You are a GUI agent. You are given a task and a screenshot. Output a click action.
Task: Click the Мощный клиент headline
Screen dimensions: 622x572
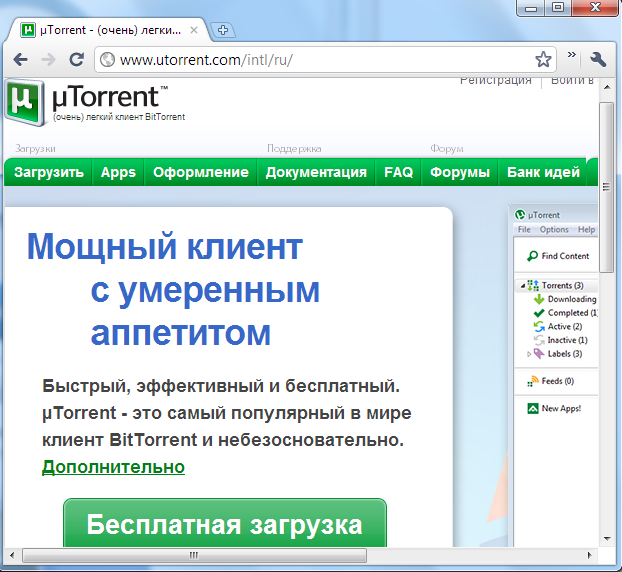point(165,247)
